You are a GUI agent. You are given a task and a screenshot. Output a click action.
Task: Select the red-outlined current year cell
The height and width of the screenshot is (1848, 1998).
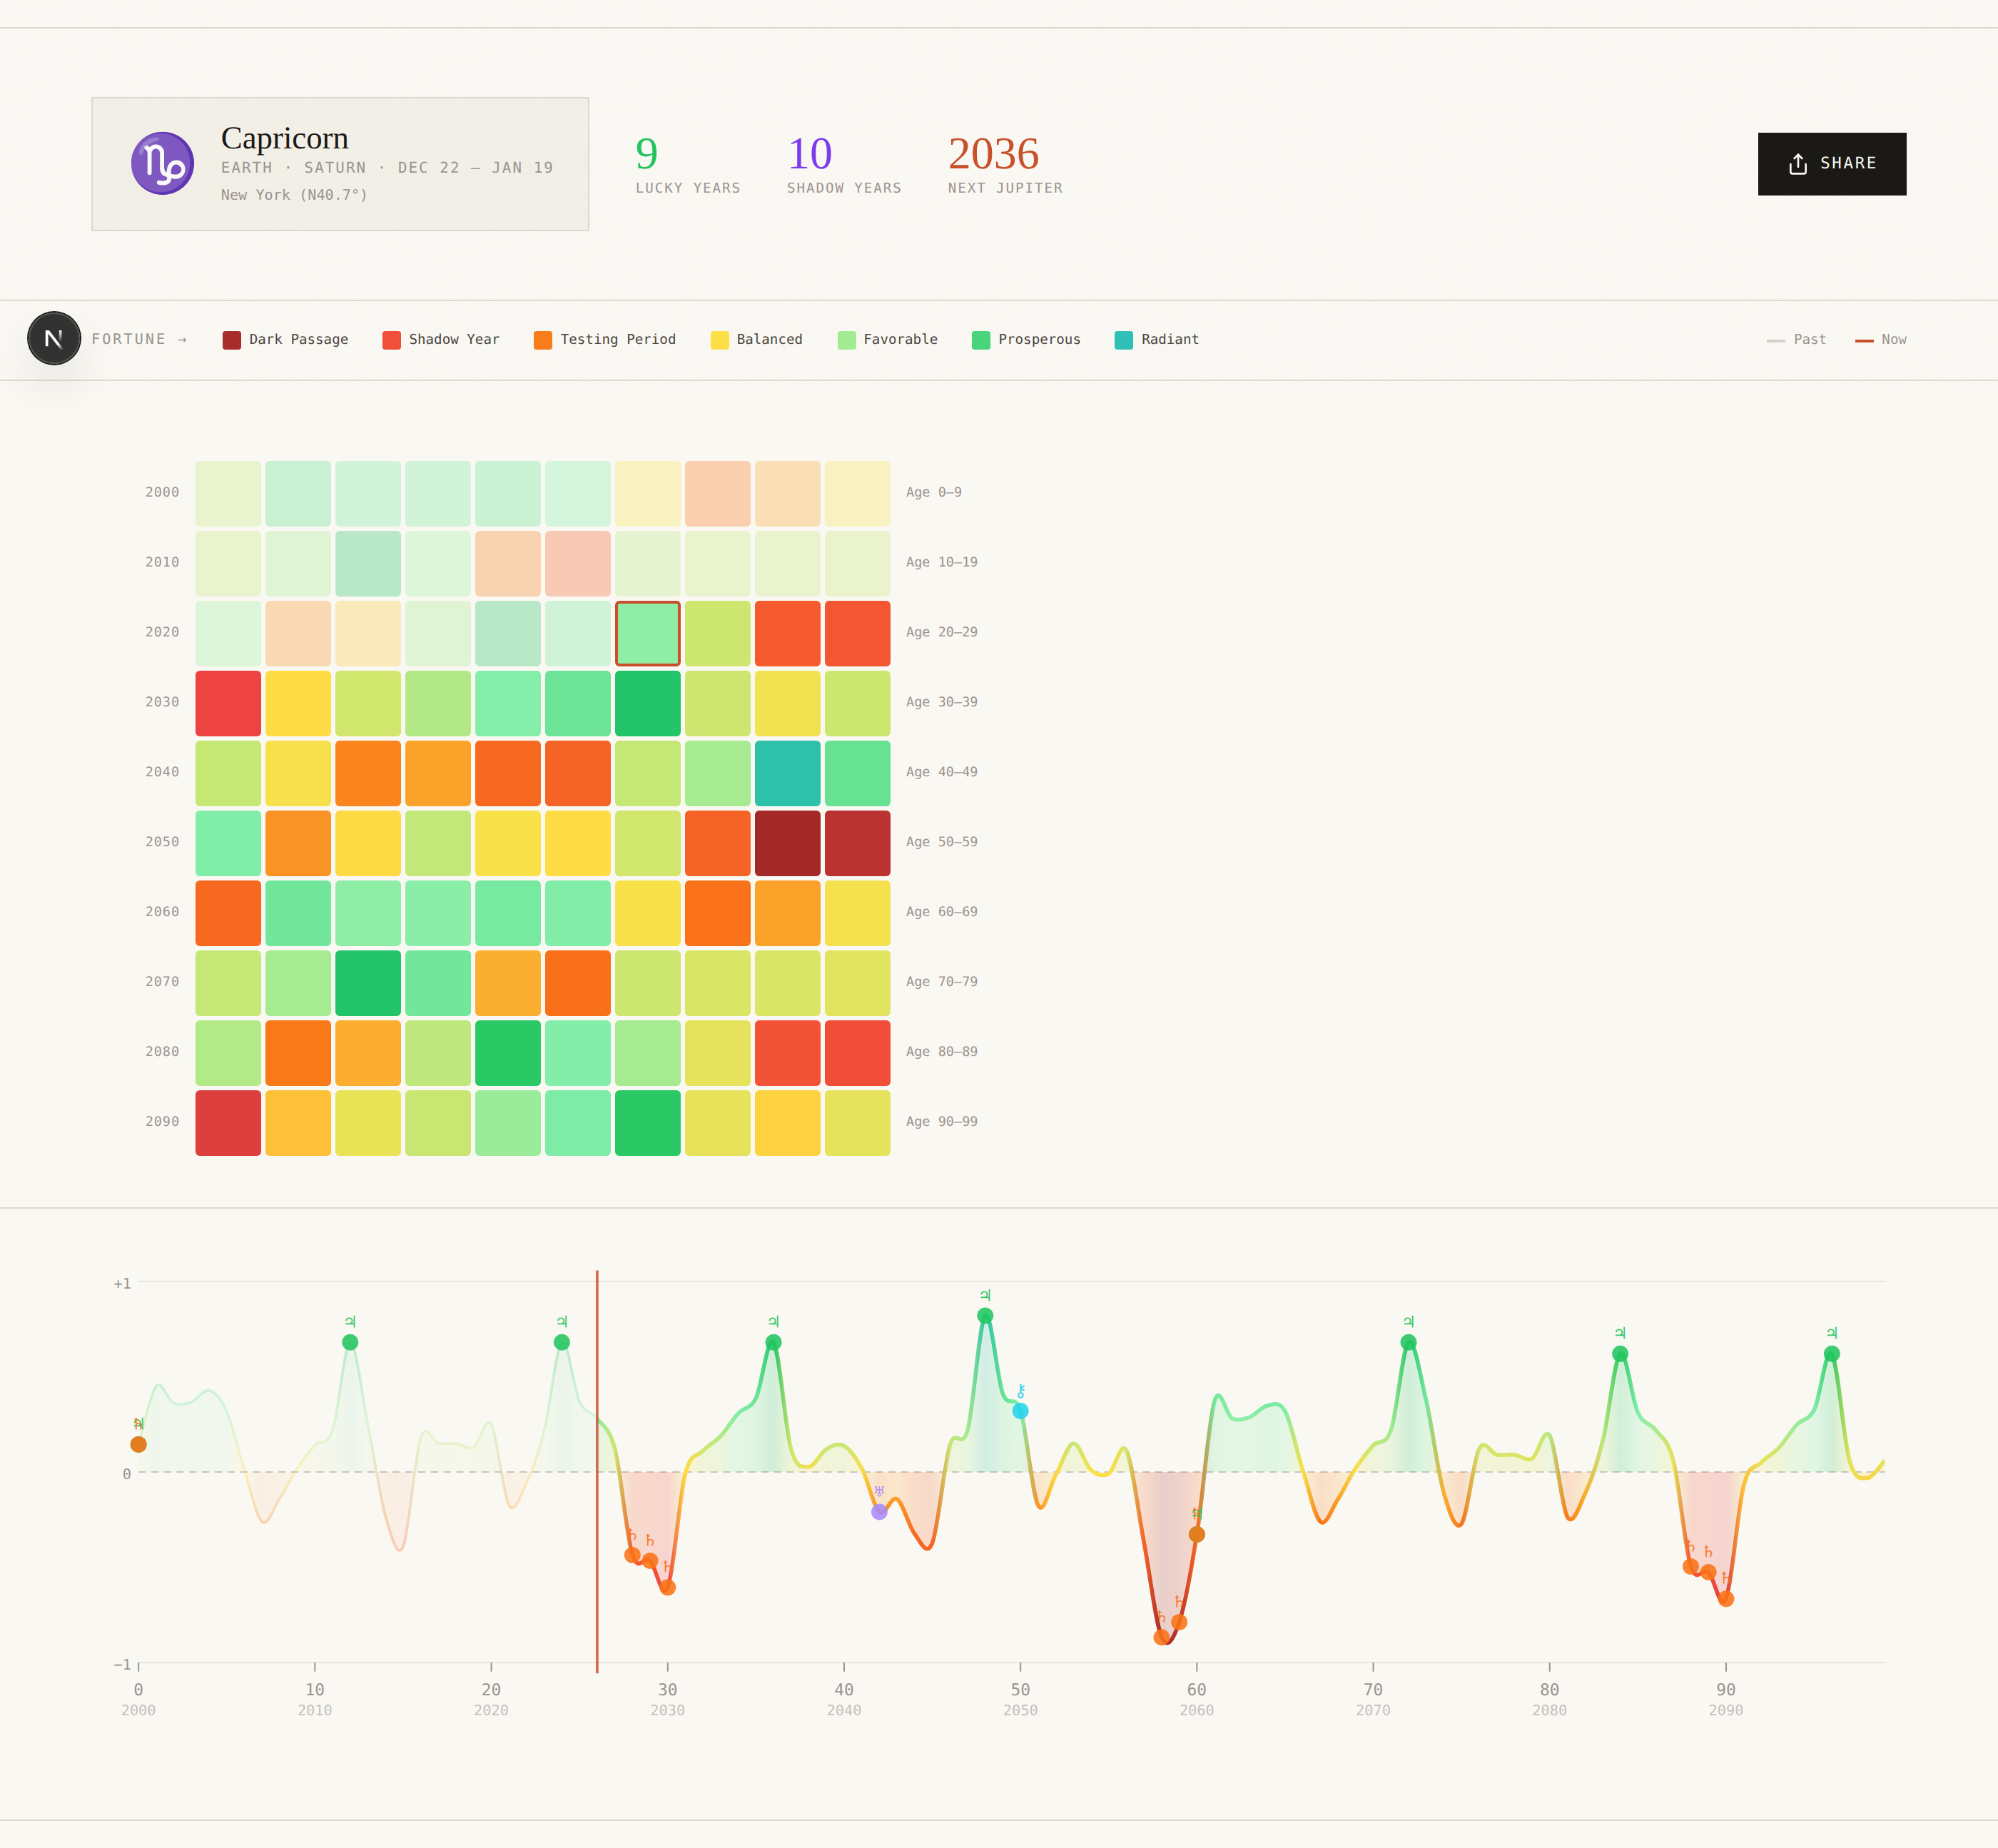click(647, 633)
